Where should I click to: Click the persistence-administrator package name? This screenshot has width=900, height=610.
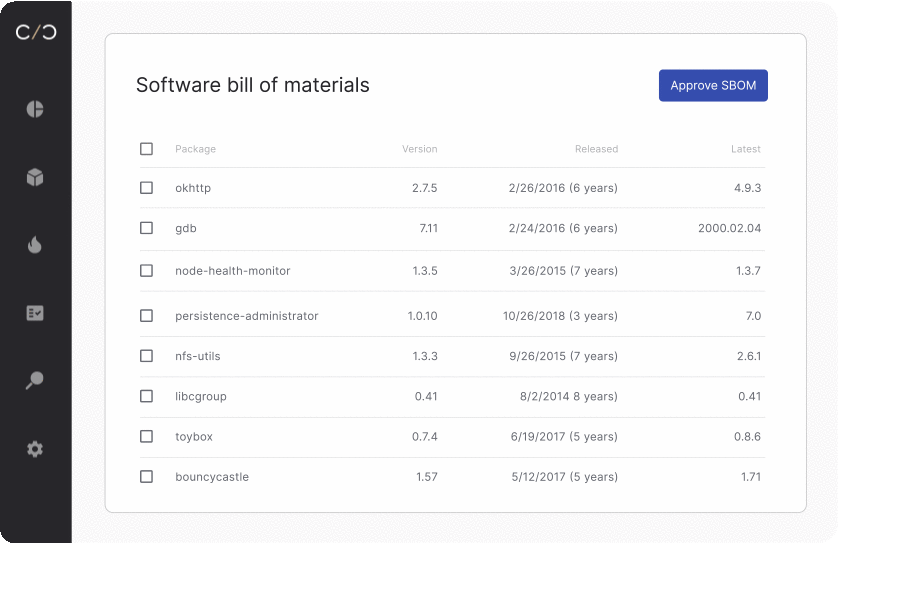tap(247, 316)
